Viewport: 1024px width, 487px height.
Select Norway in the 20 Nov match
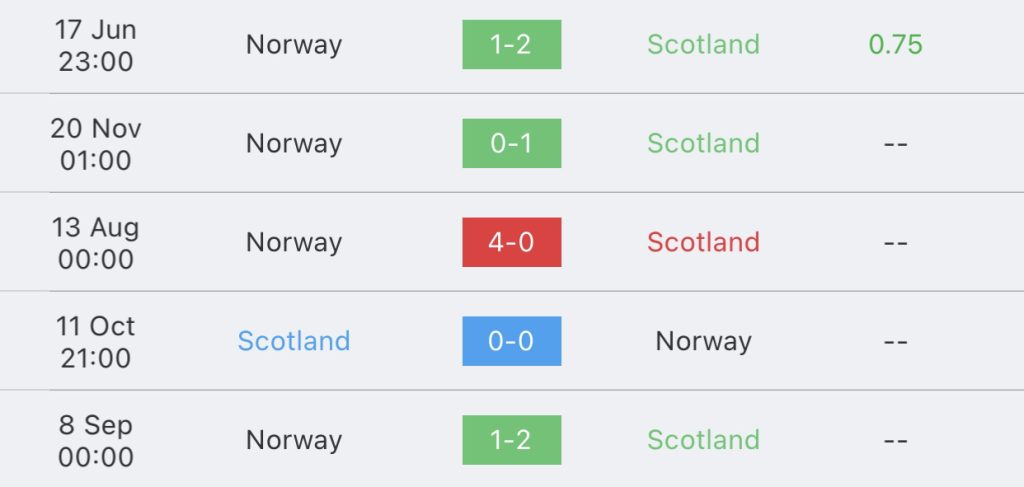tap(294, 144)
